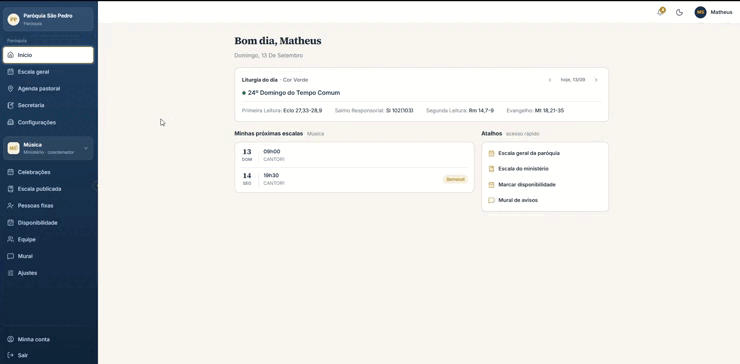Viewport: 740px width, 364px height.
Task: Click Escala do ministério shortcut icon
Action: (x=491, y=169)
